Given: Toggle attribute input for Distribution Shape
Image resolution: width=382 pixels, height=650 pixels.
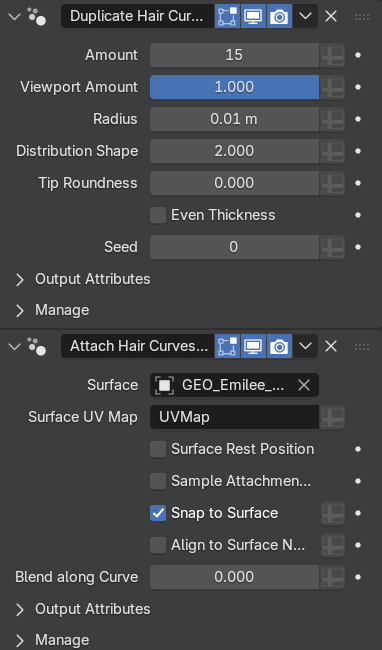Looking at the screenshot, I should [x=333, y=151].
